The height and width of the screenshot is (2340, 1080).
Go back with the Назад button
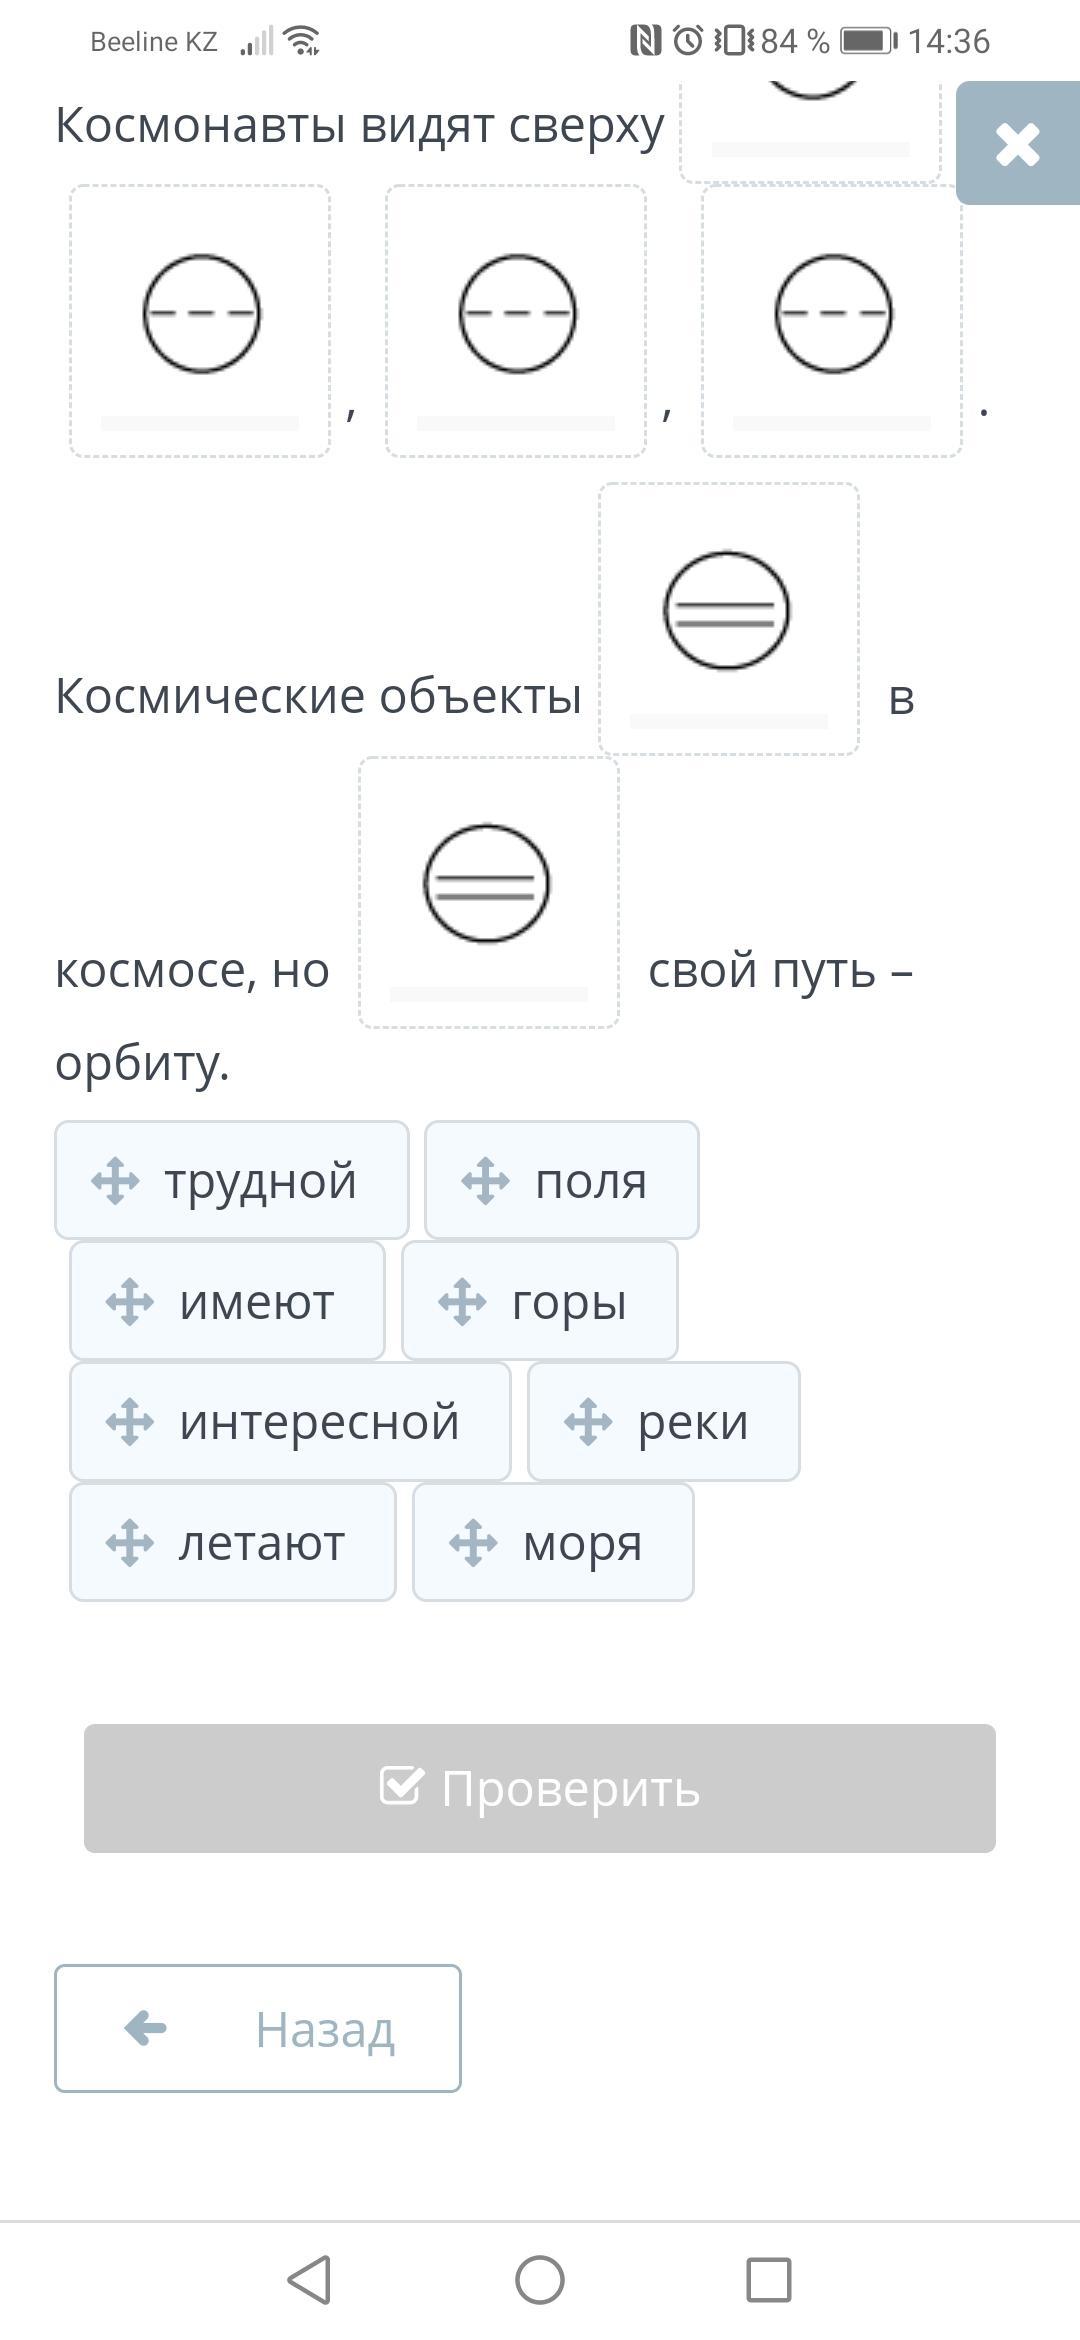tap(258, 2028)
